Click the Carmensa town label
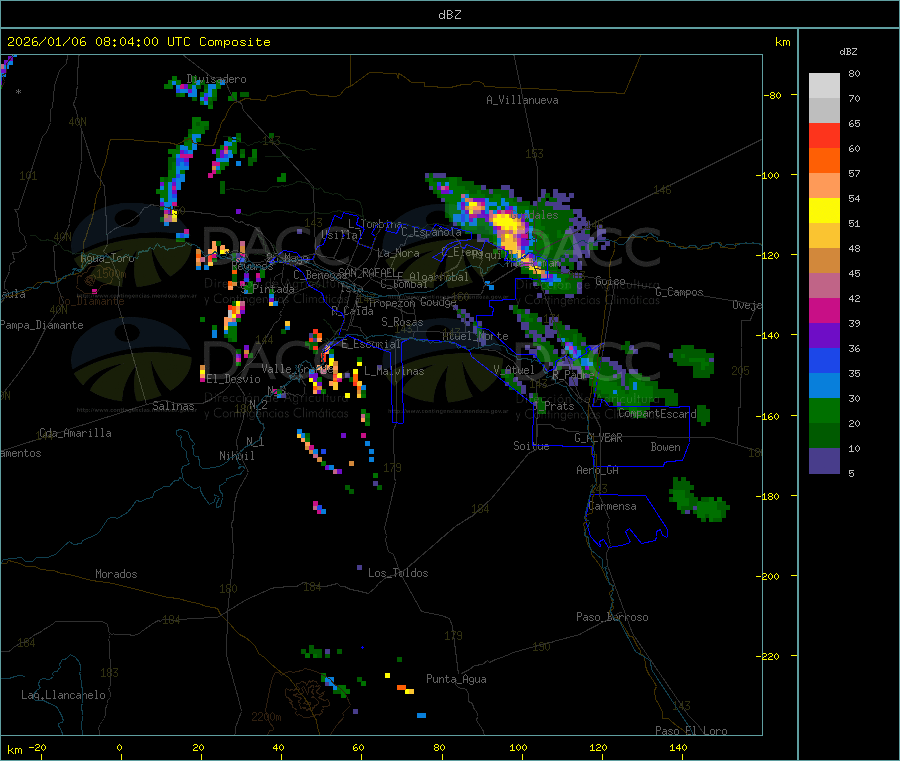Screen dimensions: 900x761 pos(612,507)
